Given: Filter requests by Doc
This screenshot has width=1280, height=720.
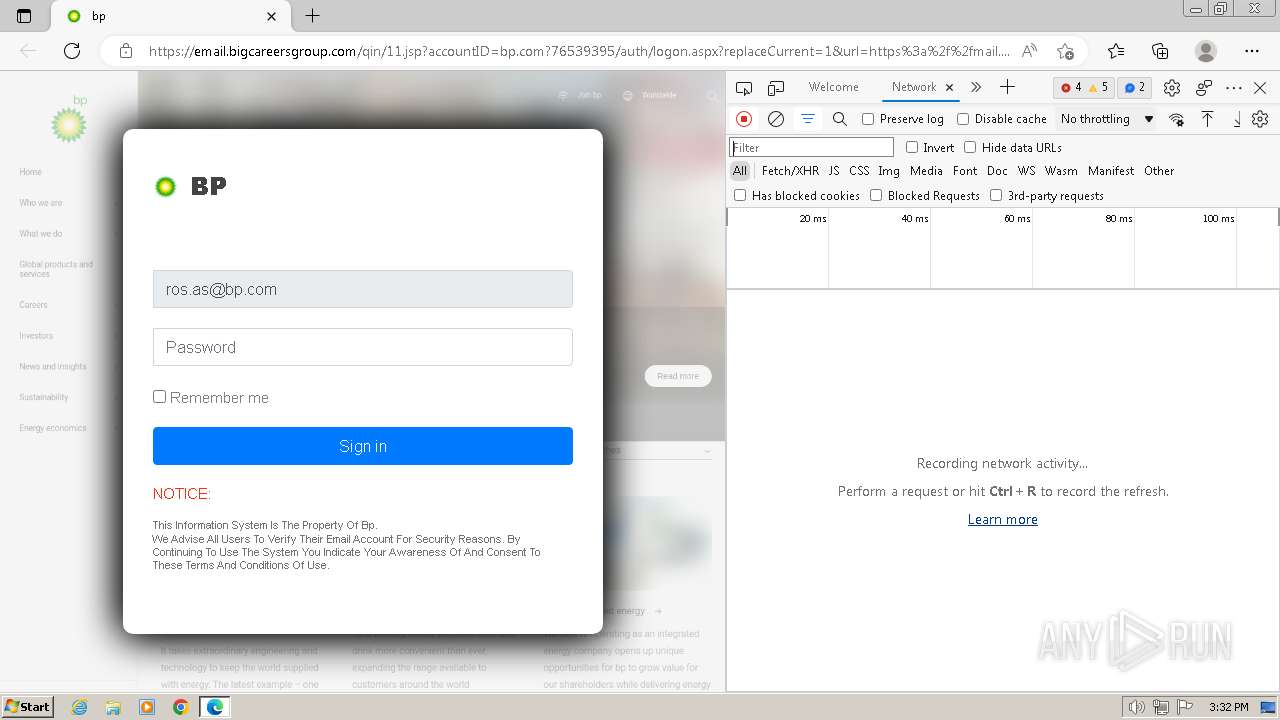Looking at the screenshot, I should click(x=997, y=171).
